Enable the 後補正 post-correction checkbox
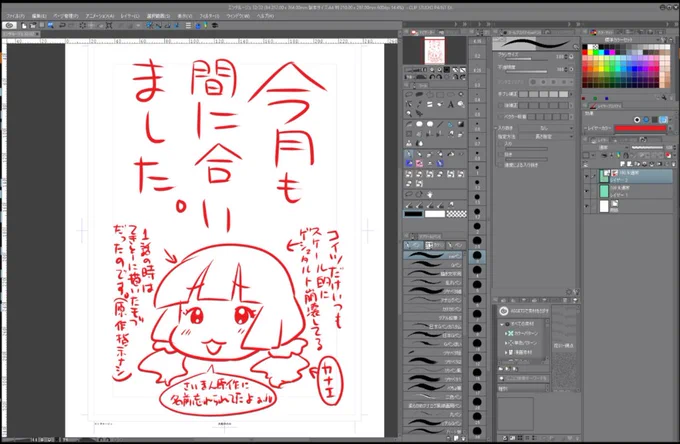The height and width of the screenshot is (444, 680). click(500, 105)
